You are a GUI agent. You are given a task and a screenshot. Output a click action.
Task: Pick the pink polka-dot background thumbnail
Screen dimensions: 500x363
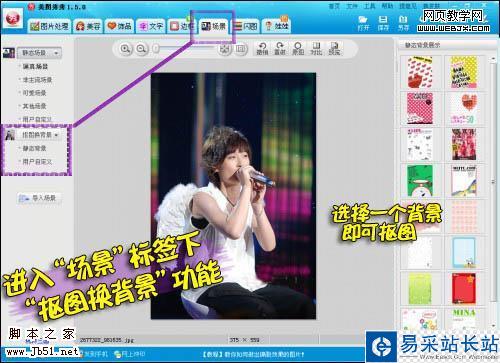pyautogui.click(x=420, y=108)
